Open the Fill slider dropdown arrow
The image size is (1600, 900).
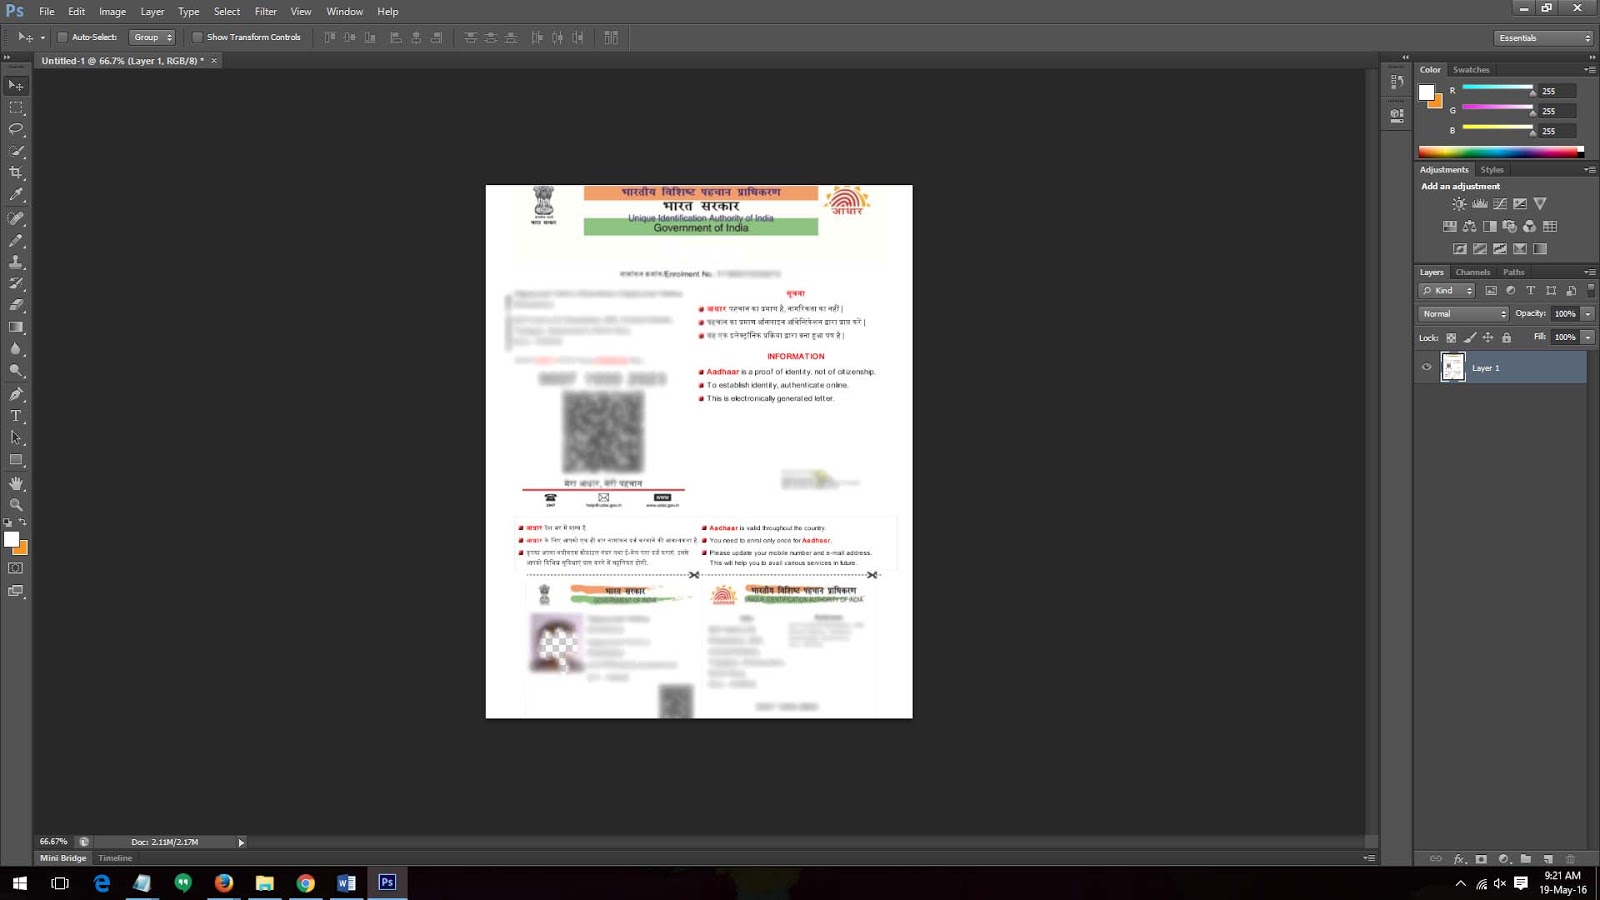(x=1587, y=337)
